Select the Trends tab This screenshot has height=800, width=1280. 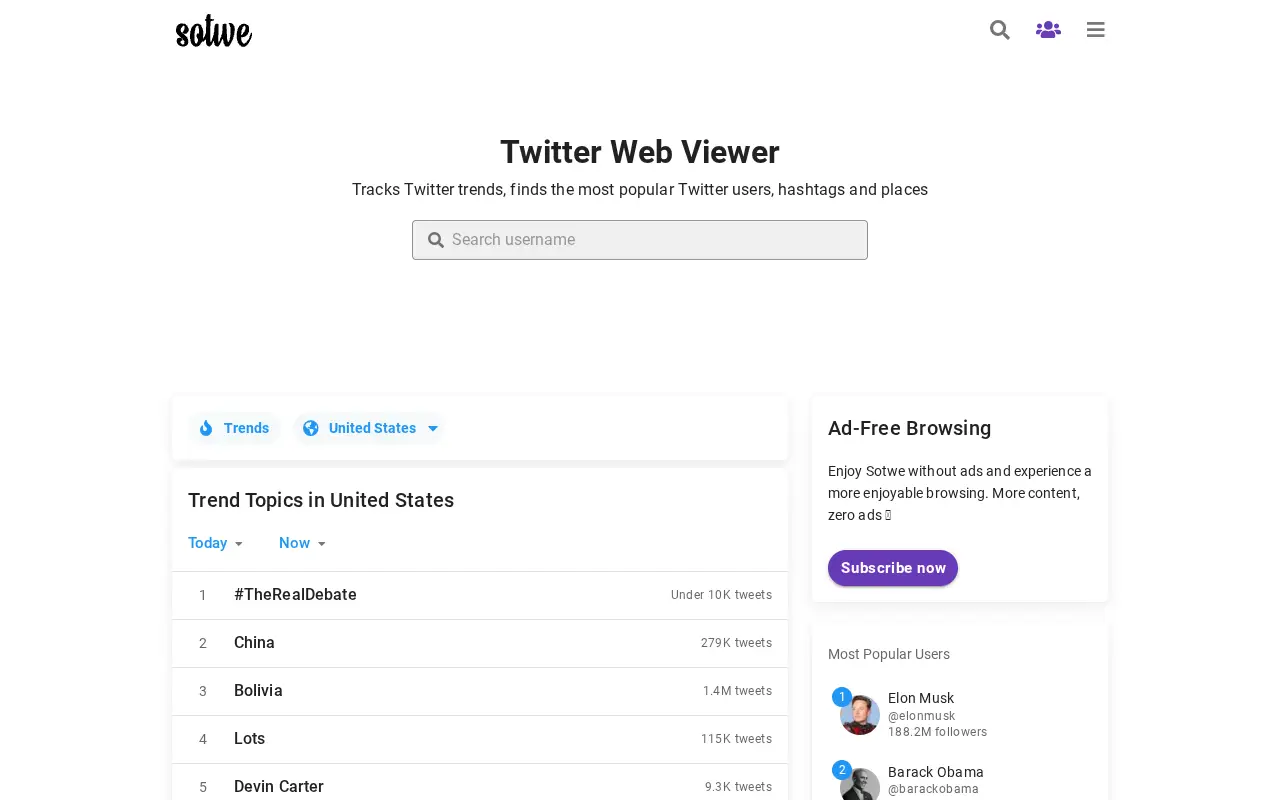234,428
